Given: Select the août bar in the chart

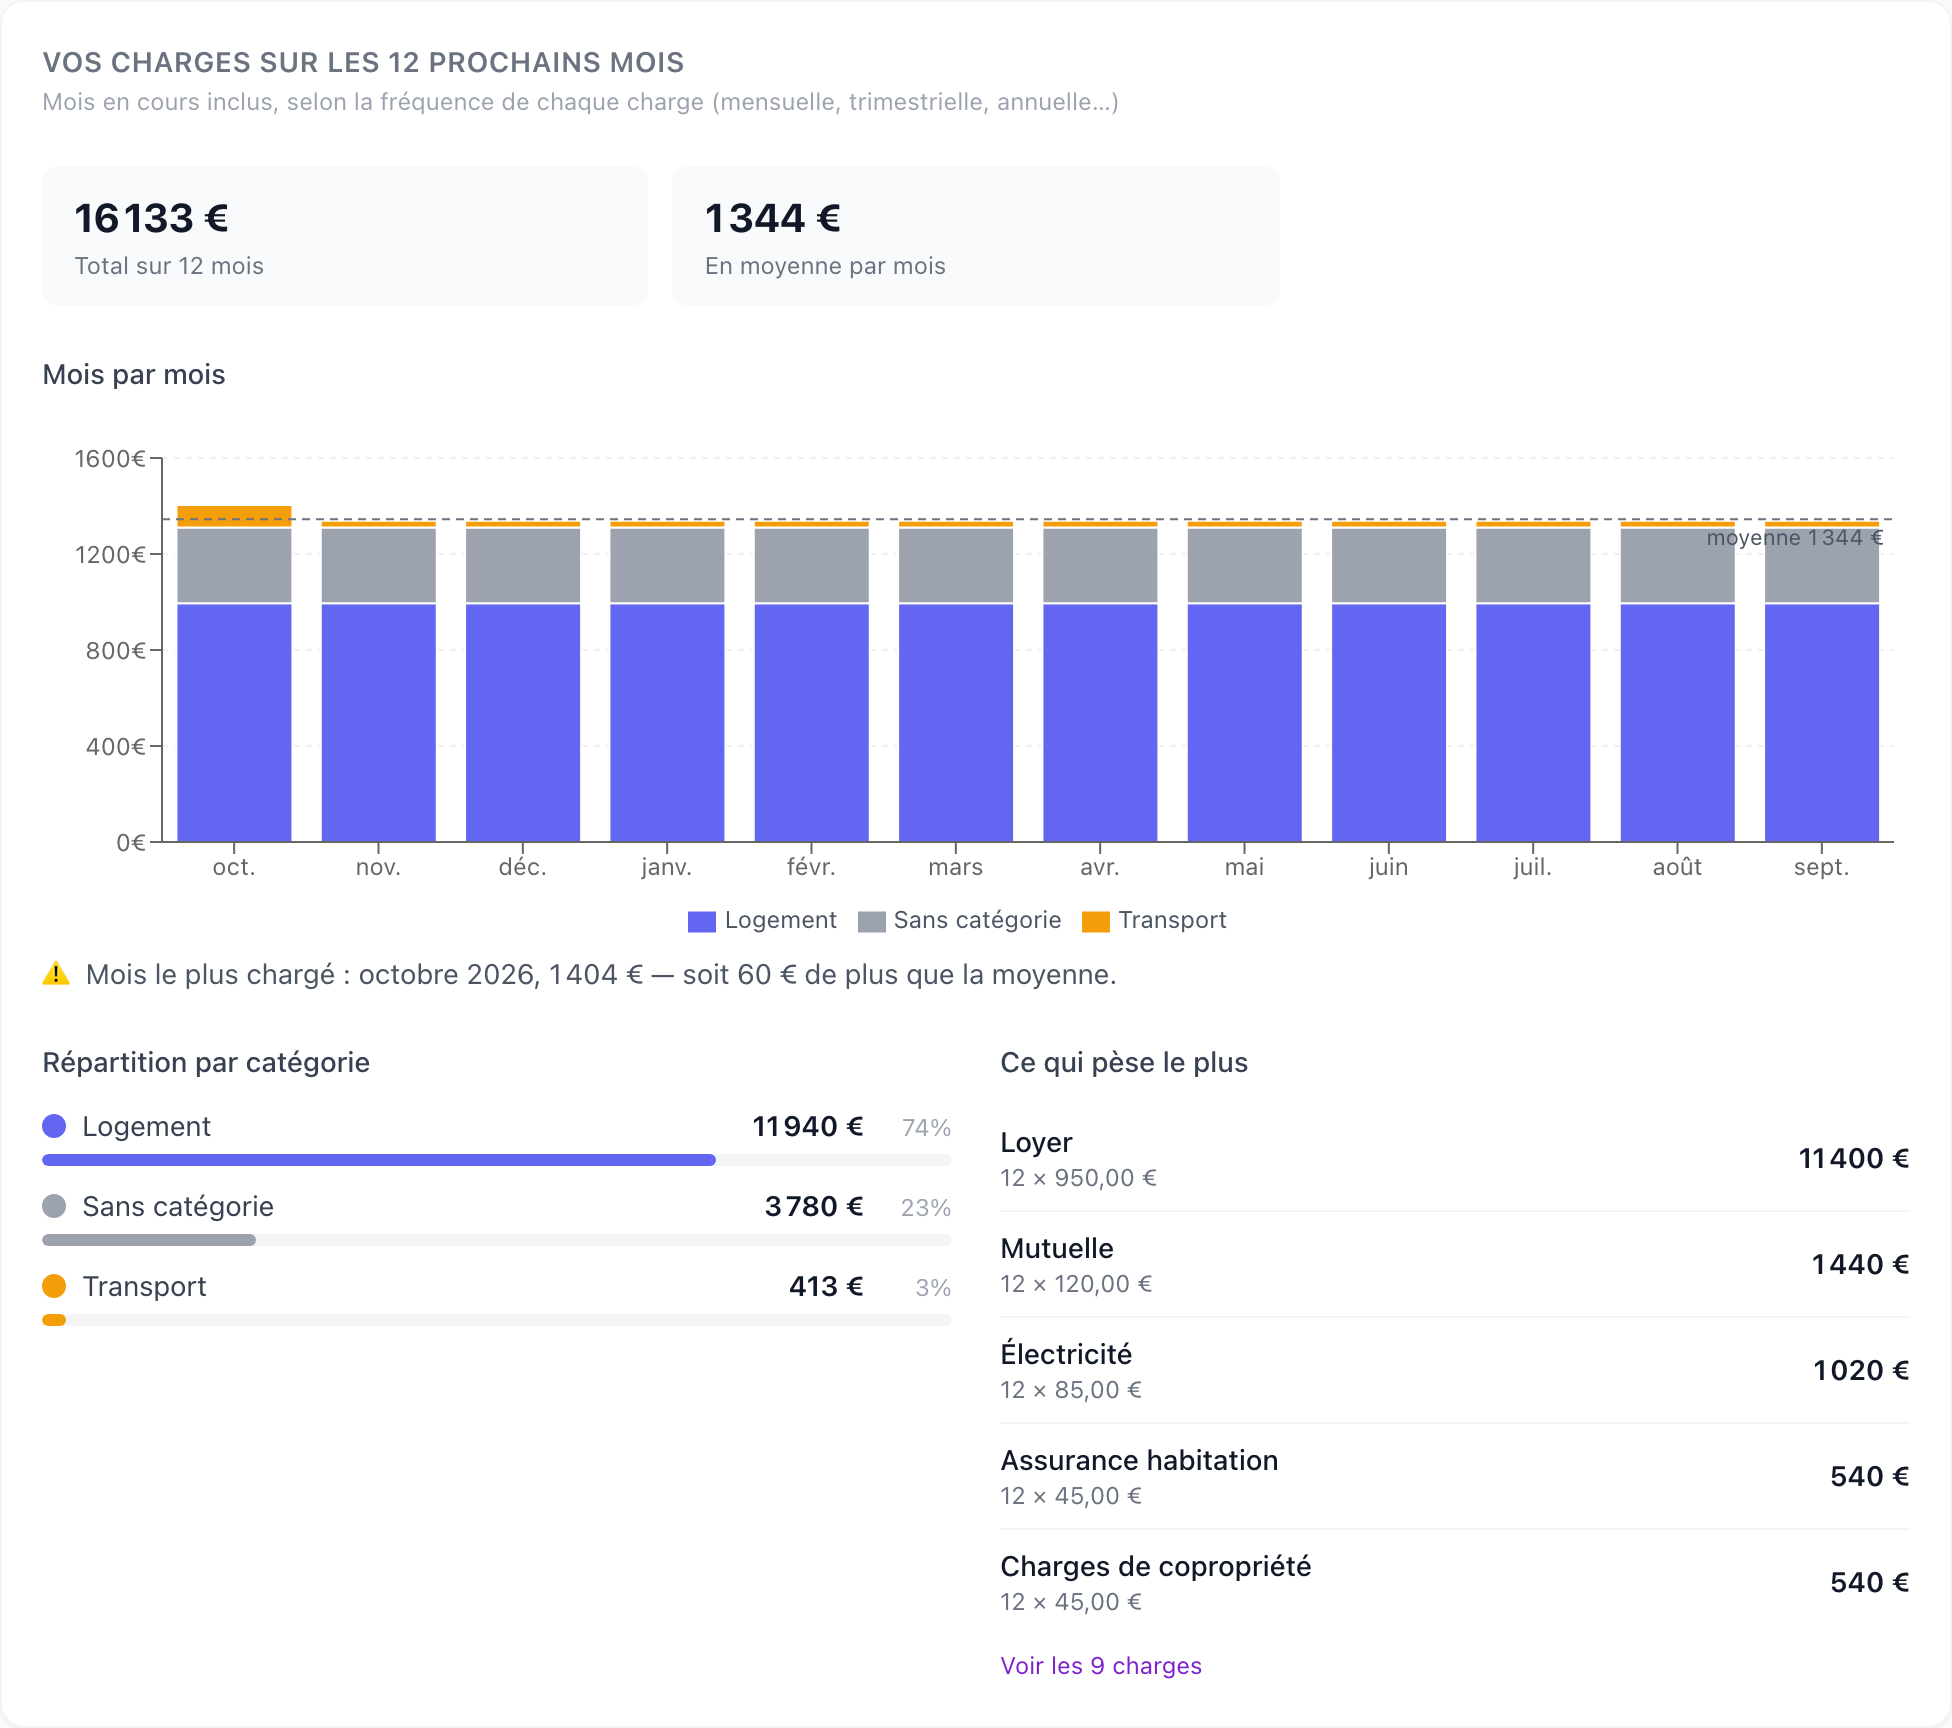Looking at the screenshot, I should [x=1678, y=682].
